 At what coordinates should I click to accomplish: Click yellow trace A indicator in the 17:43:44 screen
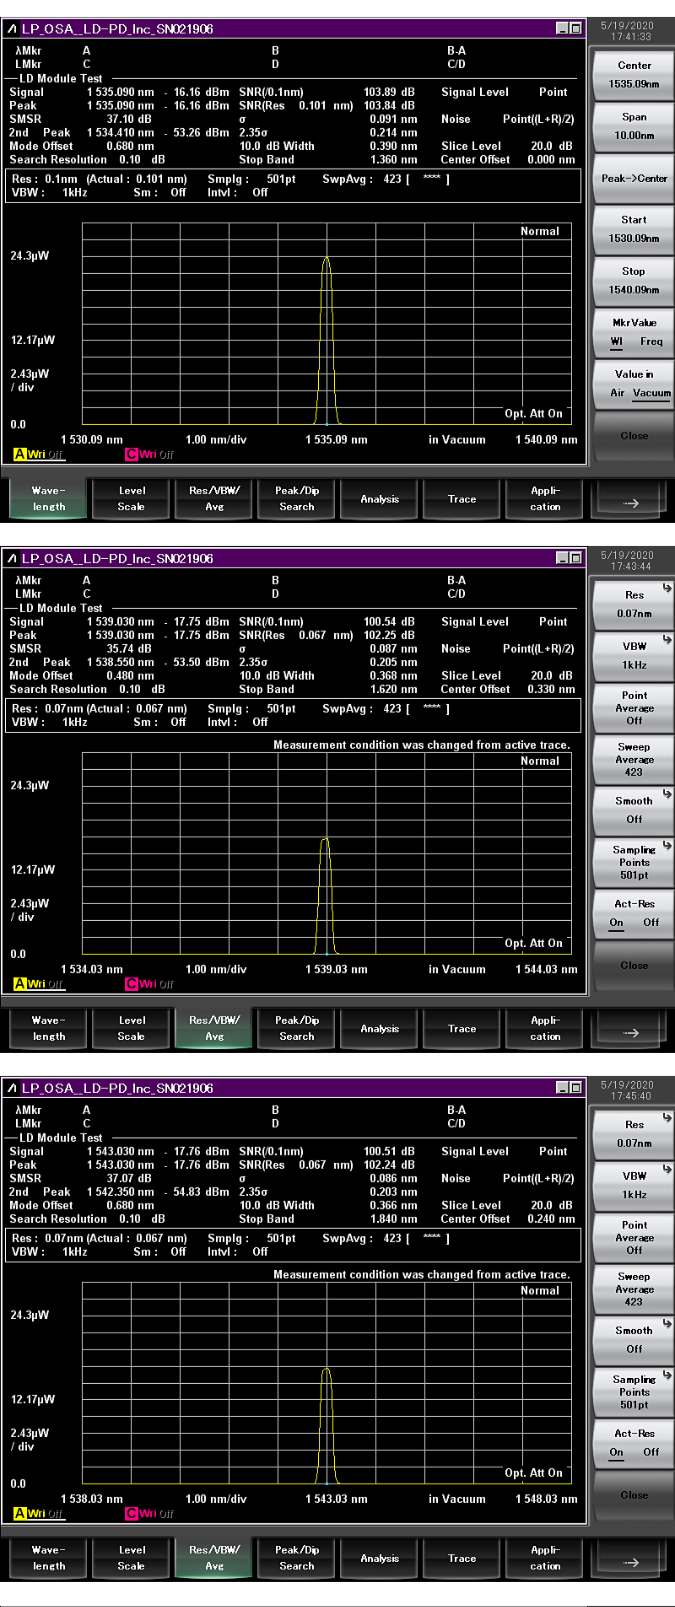20,984
